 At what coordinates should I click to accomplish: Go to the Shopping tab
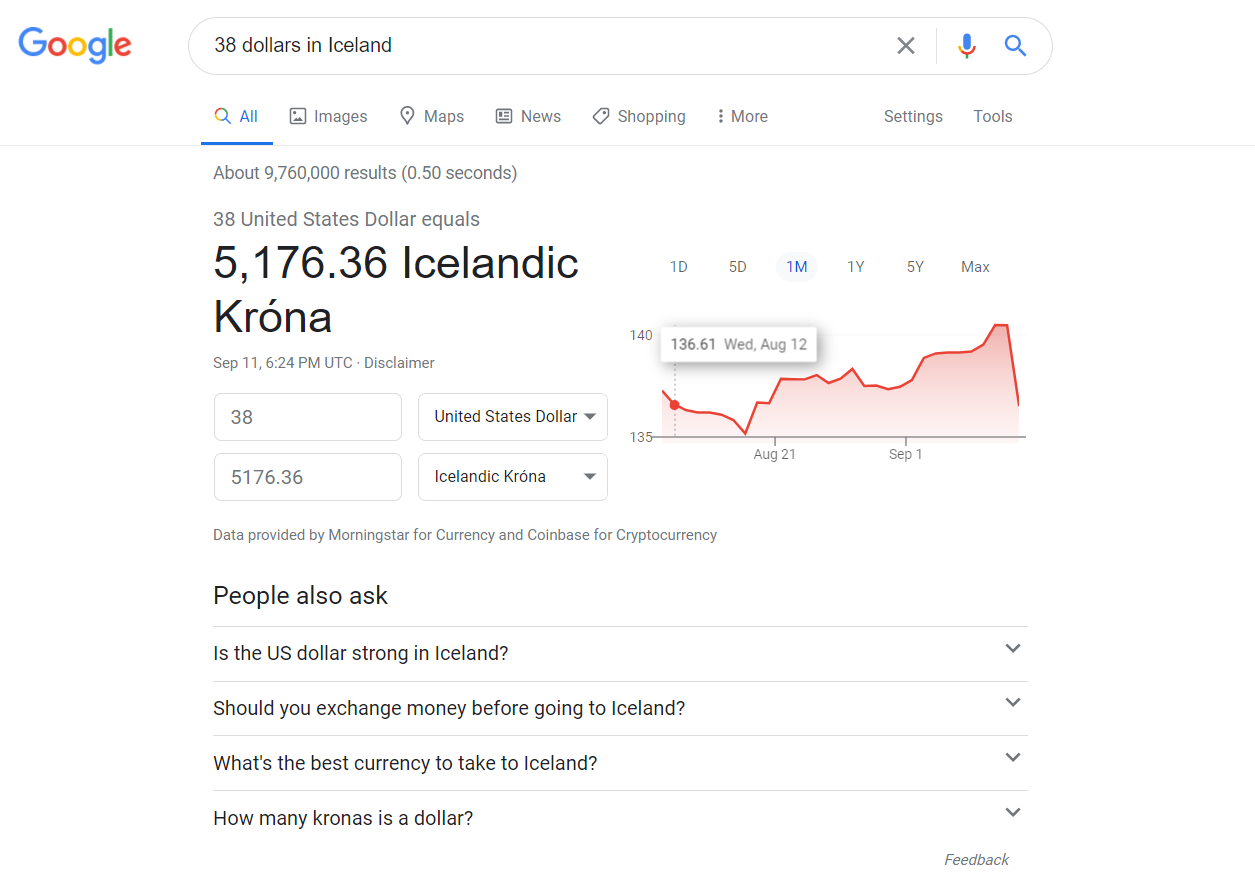639,116
